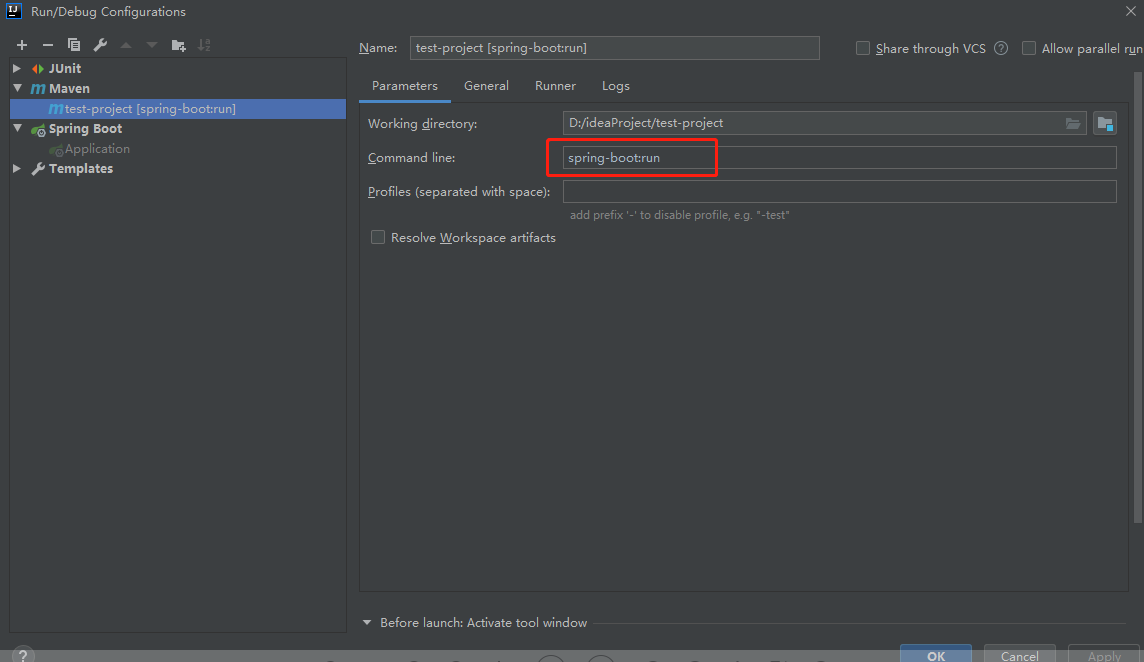The height and width of the screenshot is (662, 1144).
Task: Enable Share through VCS checkbox
Action: click(862, 48)
